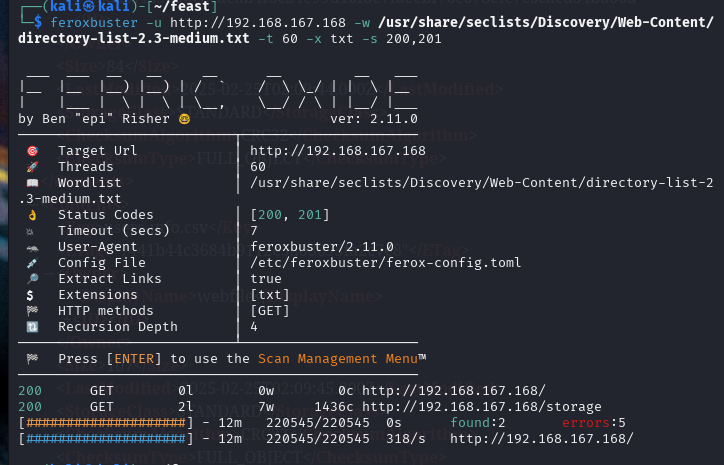Screen dimensions: 724x465
Task: Click the [GET] HTTP methods value
Action: (x=270, y=311)
